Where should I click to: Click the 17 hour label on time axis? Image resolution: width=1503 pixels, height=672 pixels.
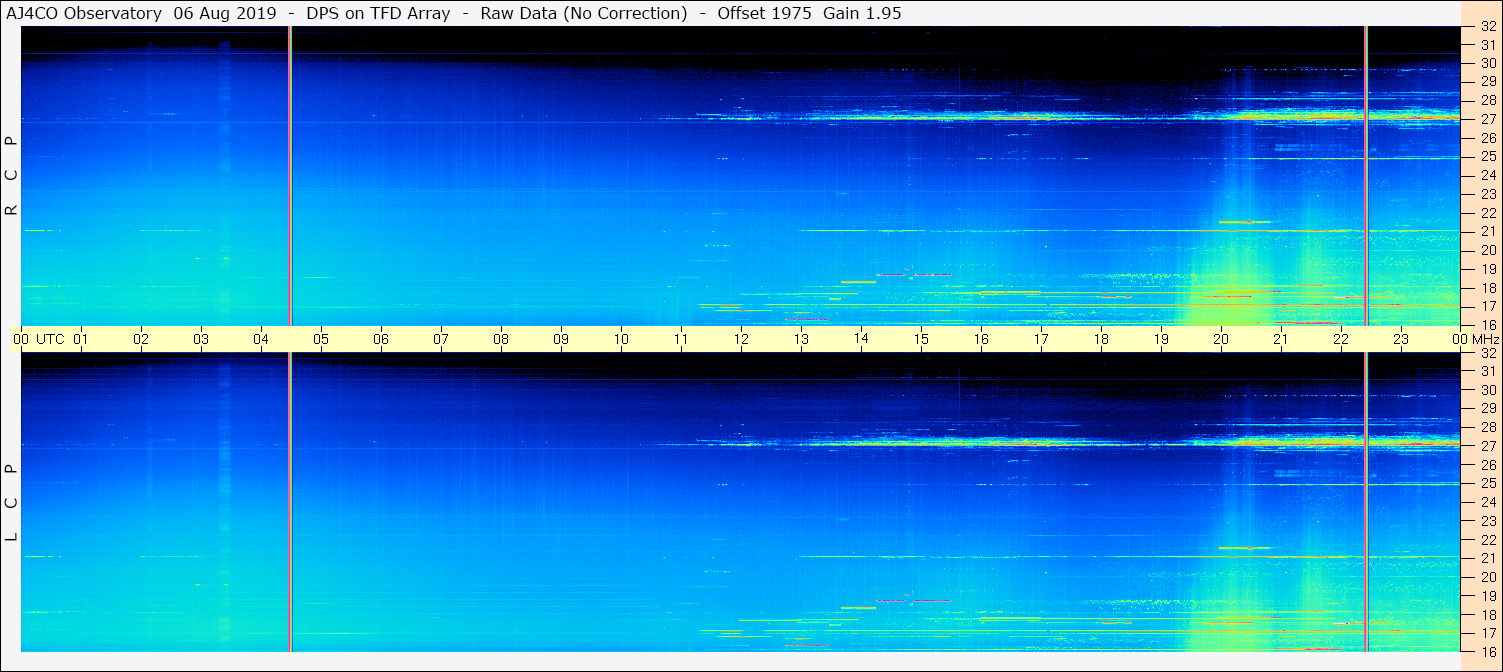pos(1041,339)
